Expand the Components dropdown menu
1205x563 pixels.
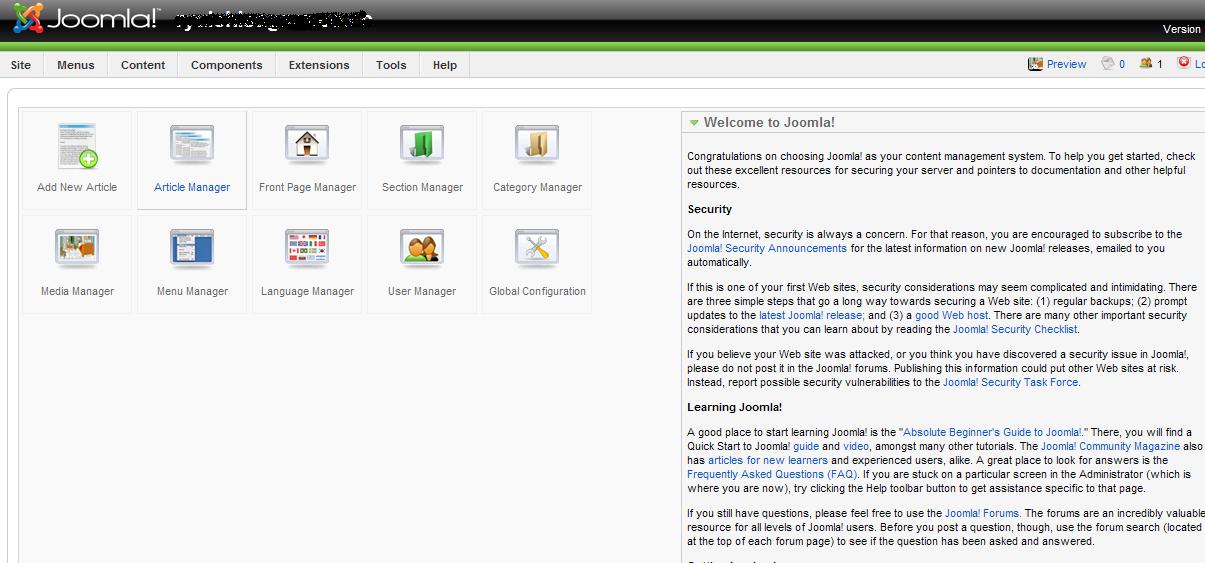click(226, 65)
